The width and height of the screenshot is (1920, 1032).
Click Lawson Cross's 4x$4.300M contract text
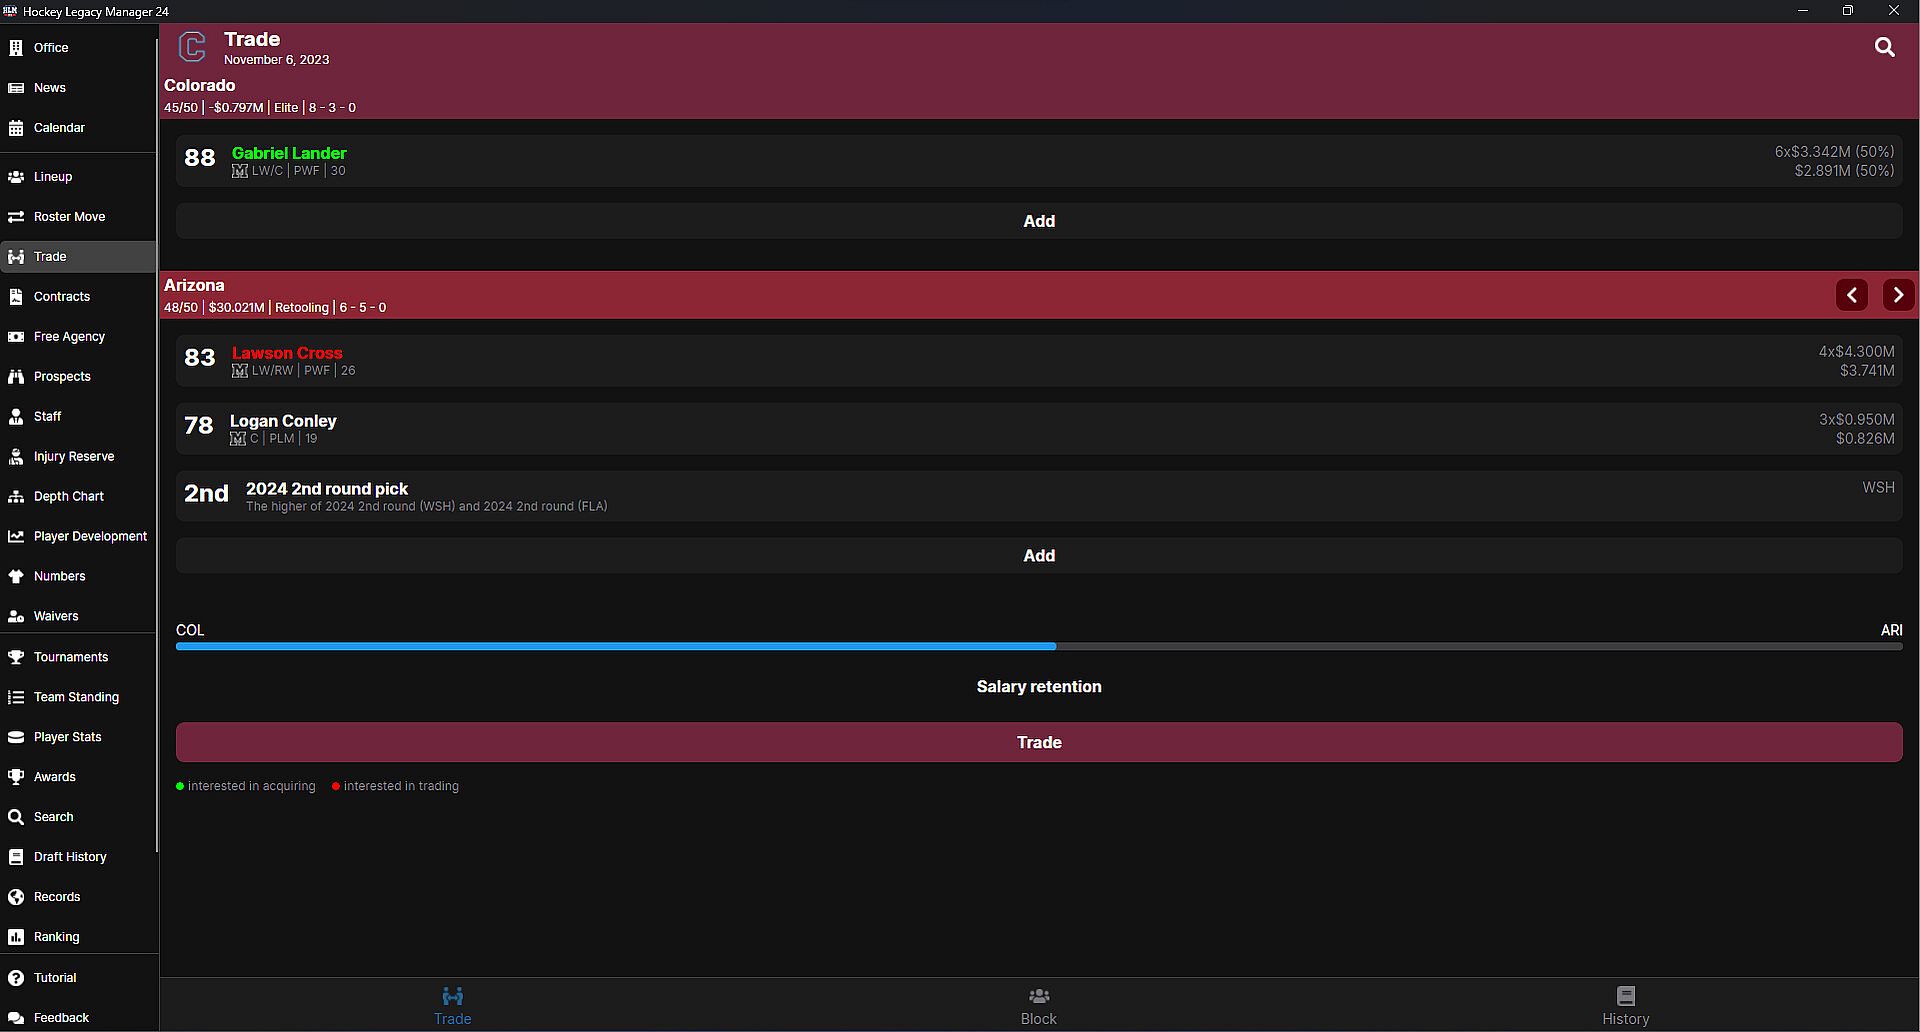pos(1856,352)
